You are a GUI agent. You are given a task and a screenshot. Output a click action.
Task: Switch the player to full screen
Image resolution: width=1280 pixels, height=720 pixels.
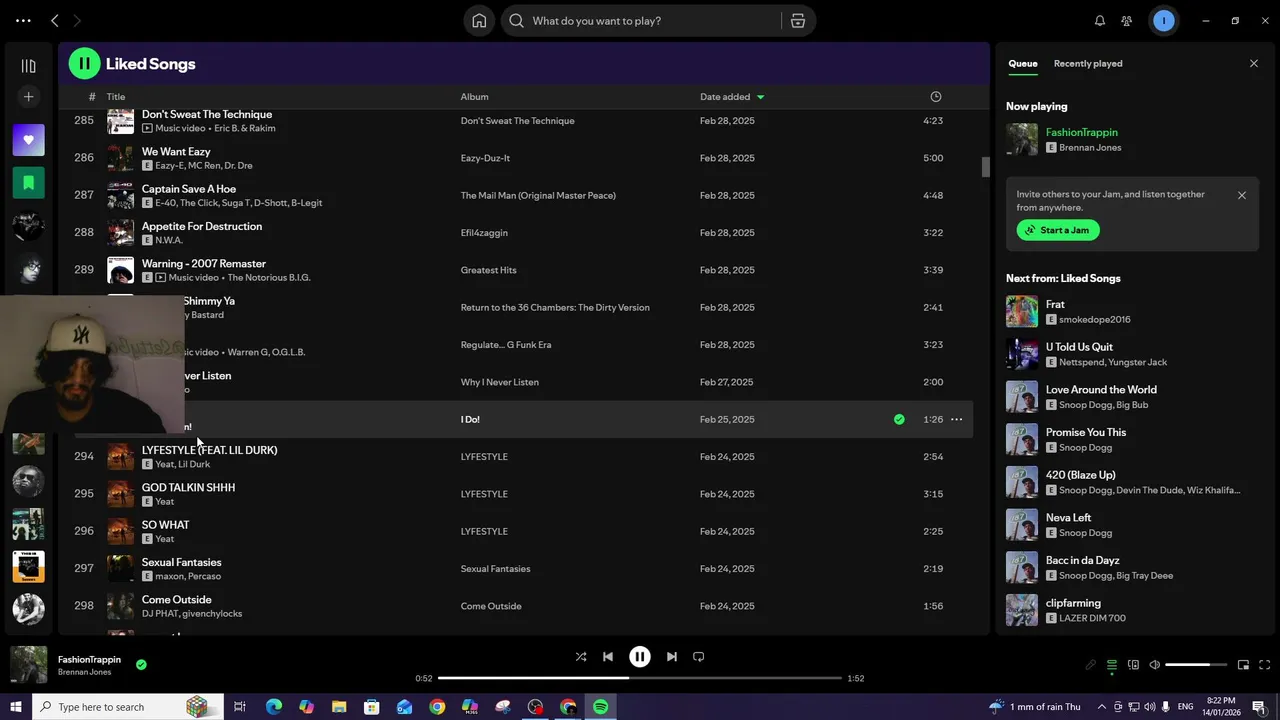click(x=1264, y=665)
